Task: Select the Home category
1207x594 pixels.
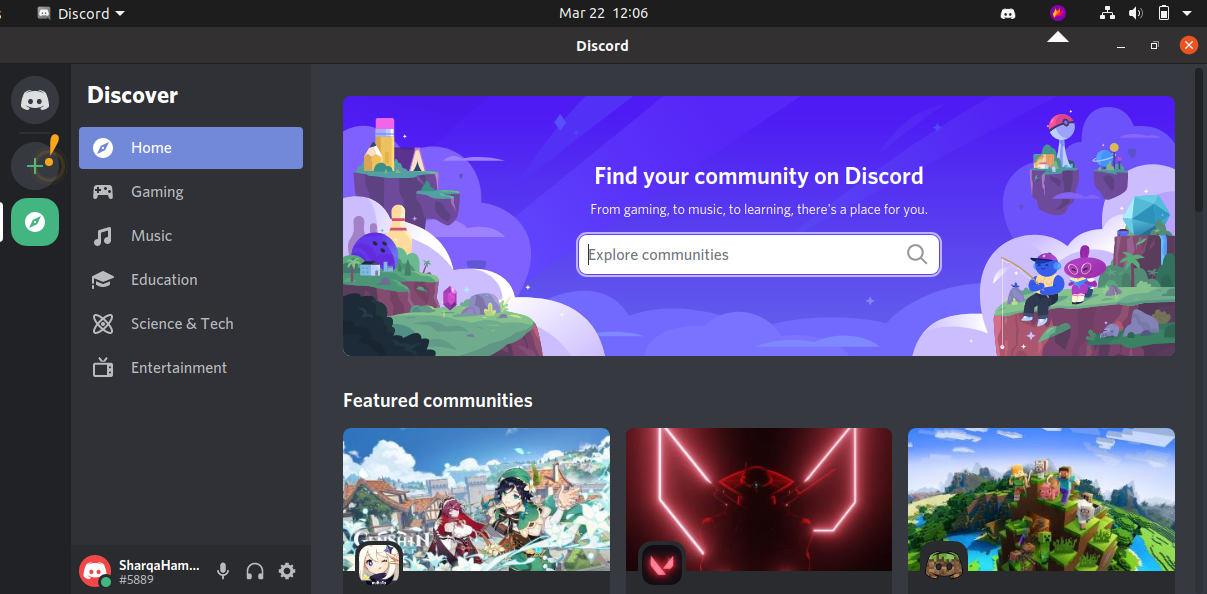Action: pyautogui.click(x=191, y=148)
